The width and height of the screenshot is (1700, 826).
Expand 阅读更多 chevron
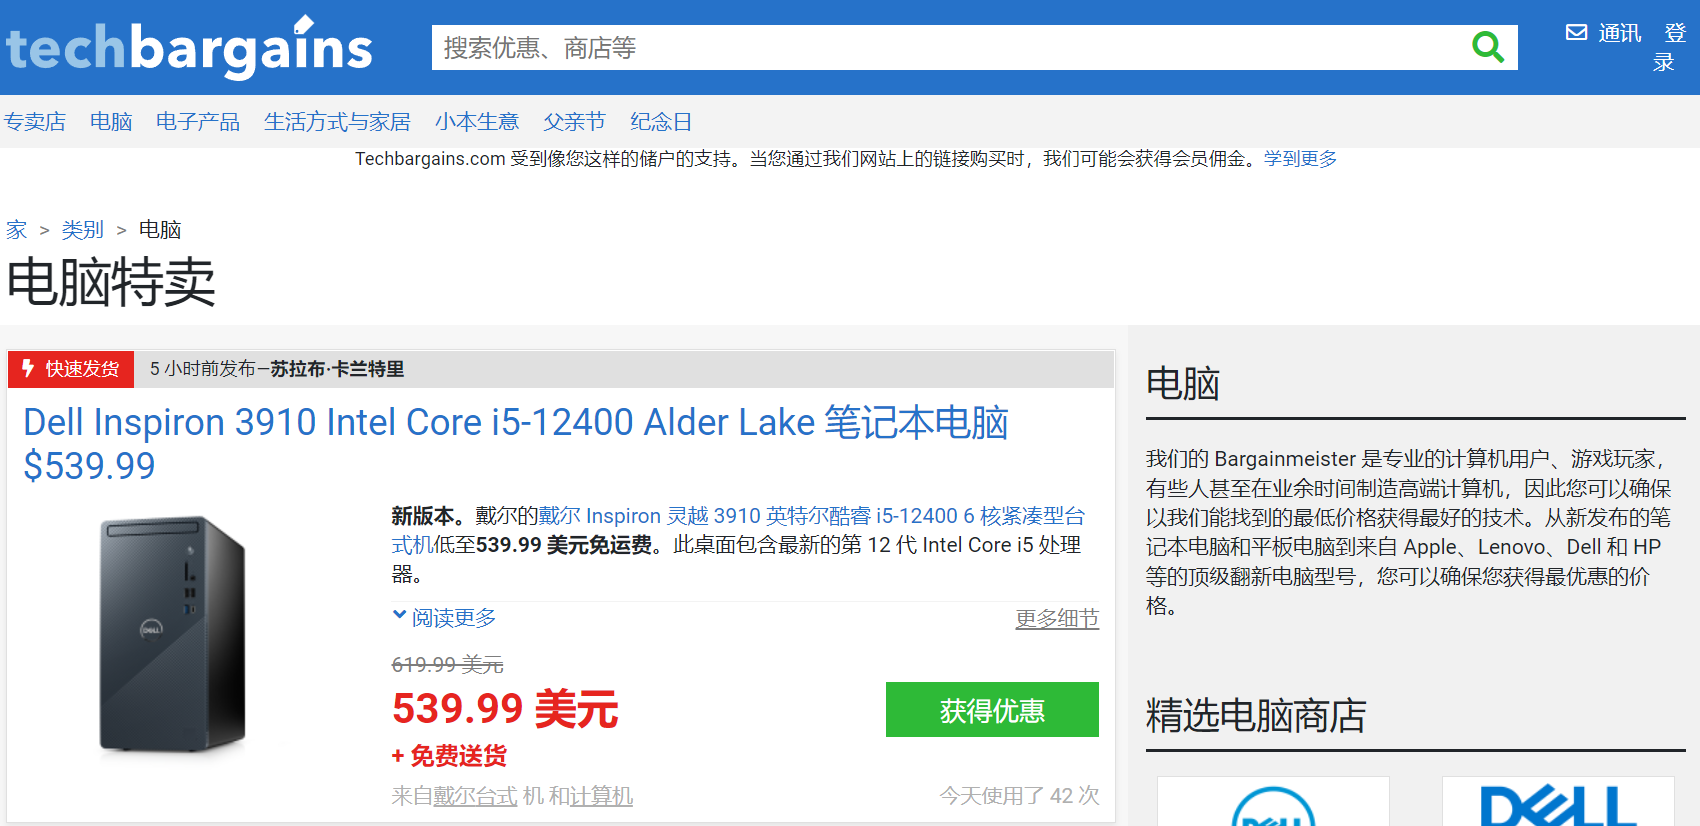pos(399,616)
